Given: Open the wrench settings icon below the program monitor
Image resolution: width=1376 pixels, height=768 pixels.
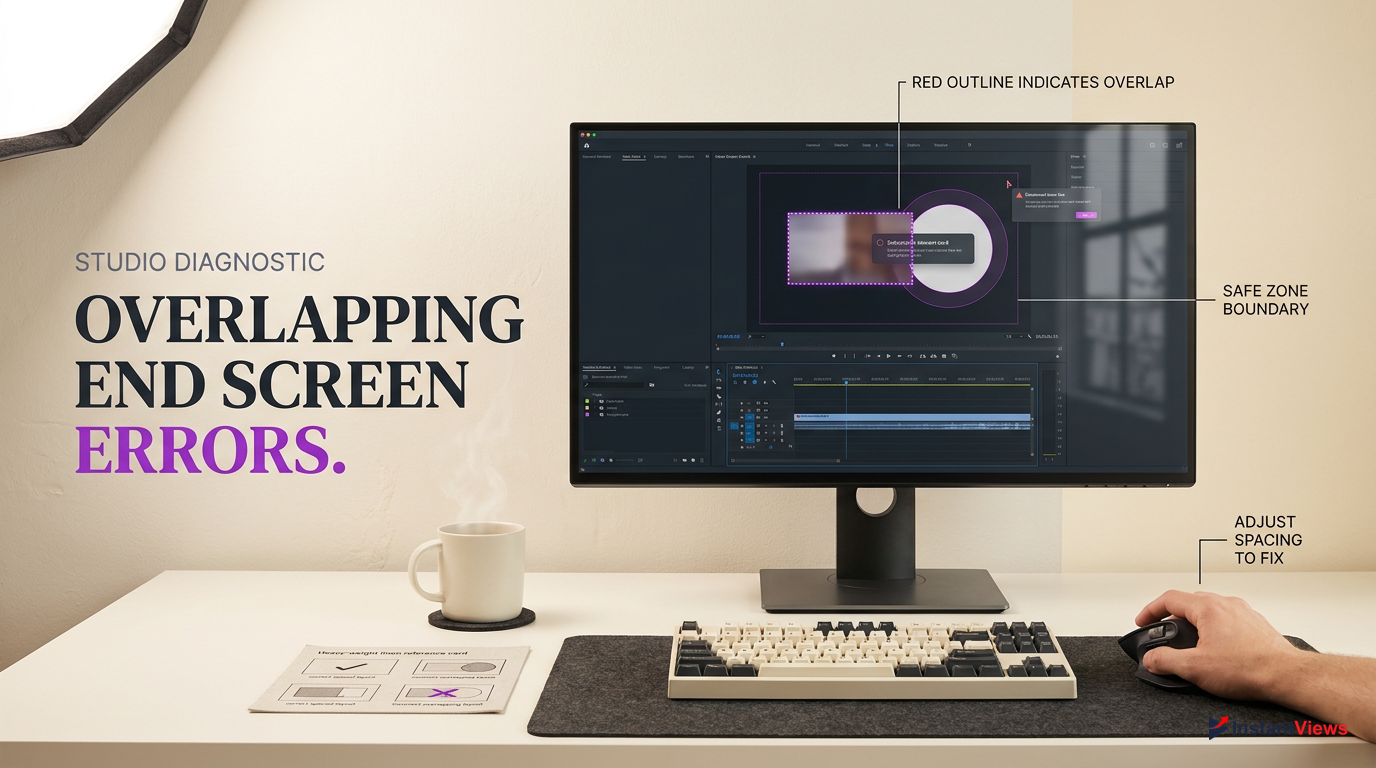Looking at the screenshot, I should pos(1029,336).
